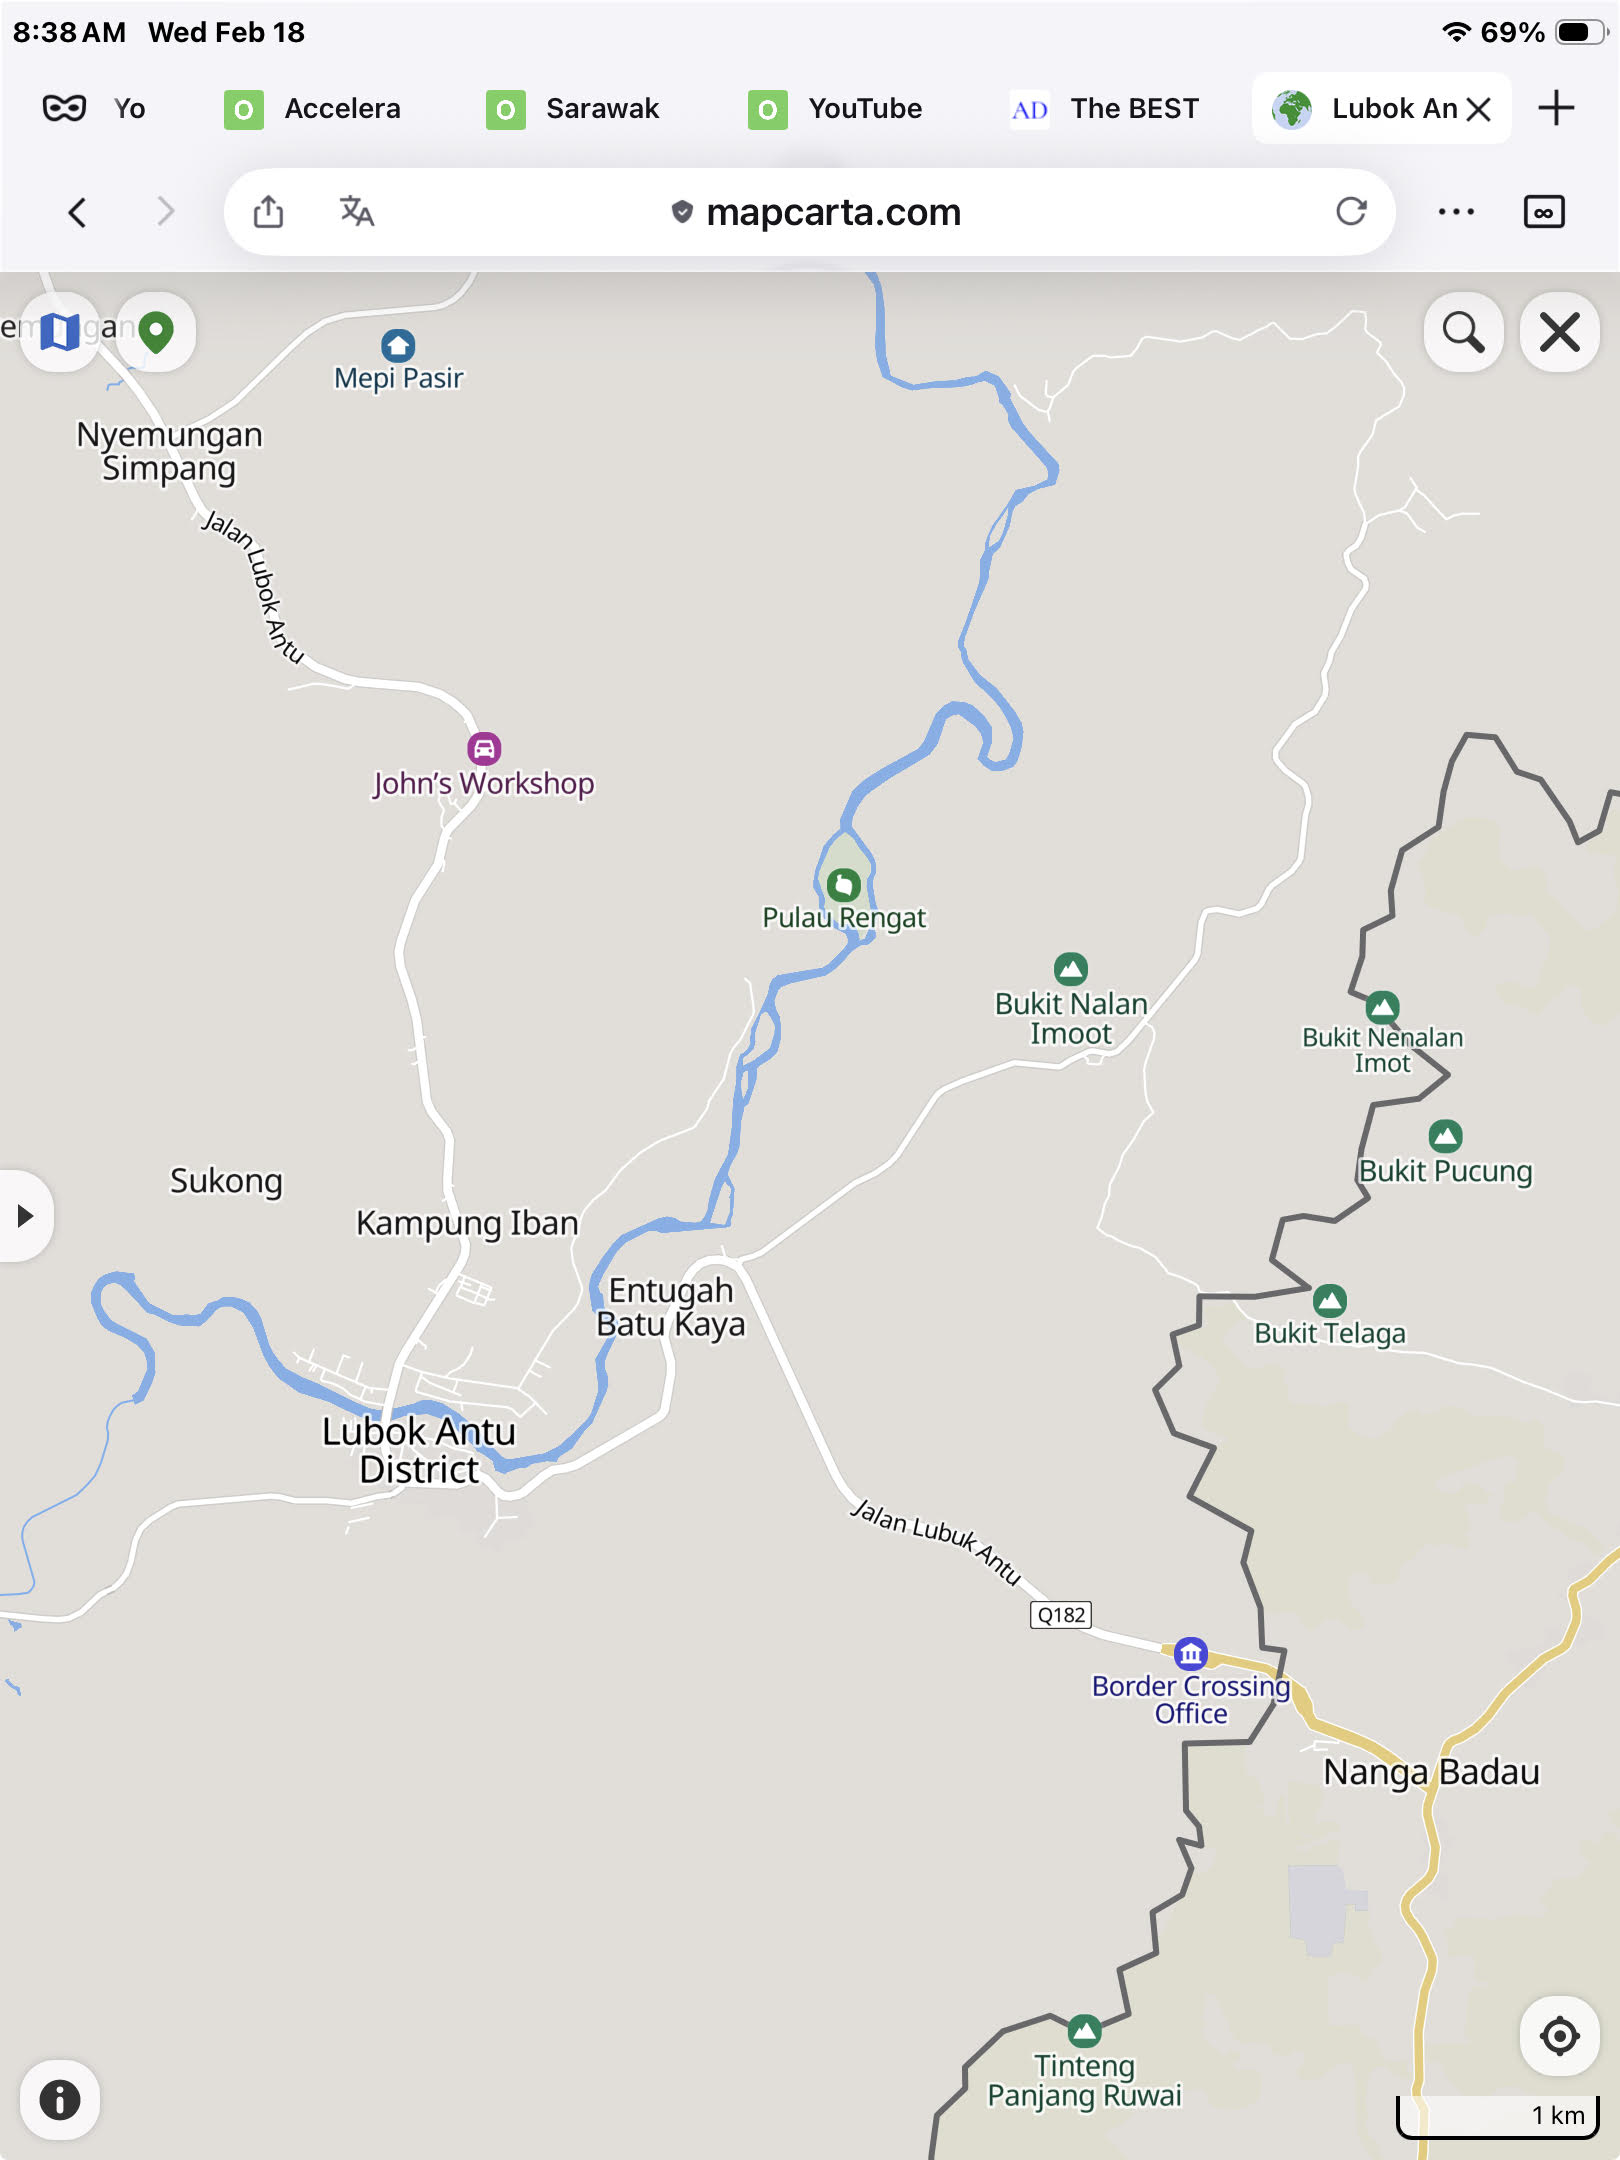Select the Border Crossing Office marker
Screen dimensions: 1620x2160
(x=1190, y=1654)
